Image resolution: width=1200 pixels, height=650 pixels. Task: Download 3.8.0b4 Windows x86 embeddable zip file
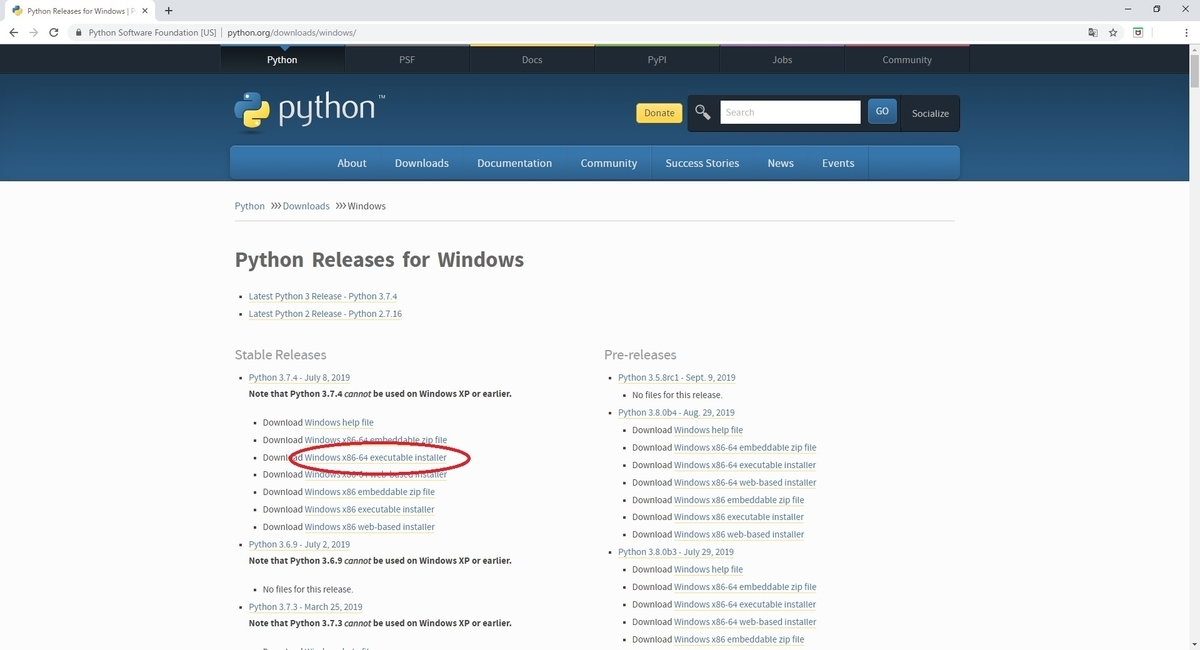click(x=739, y=500)
